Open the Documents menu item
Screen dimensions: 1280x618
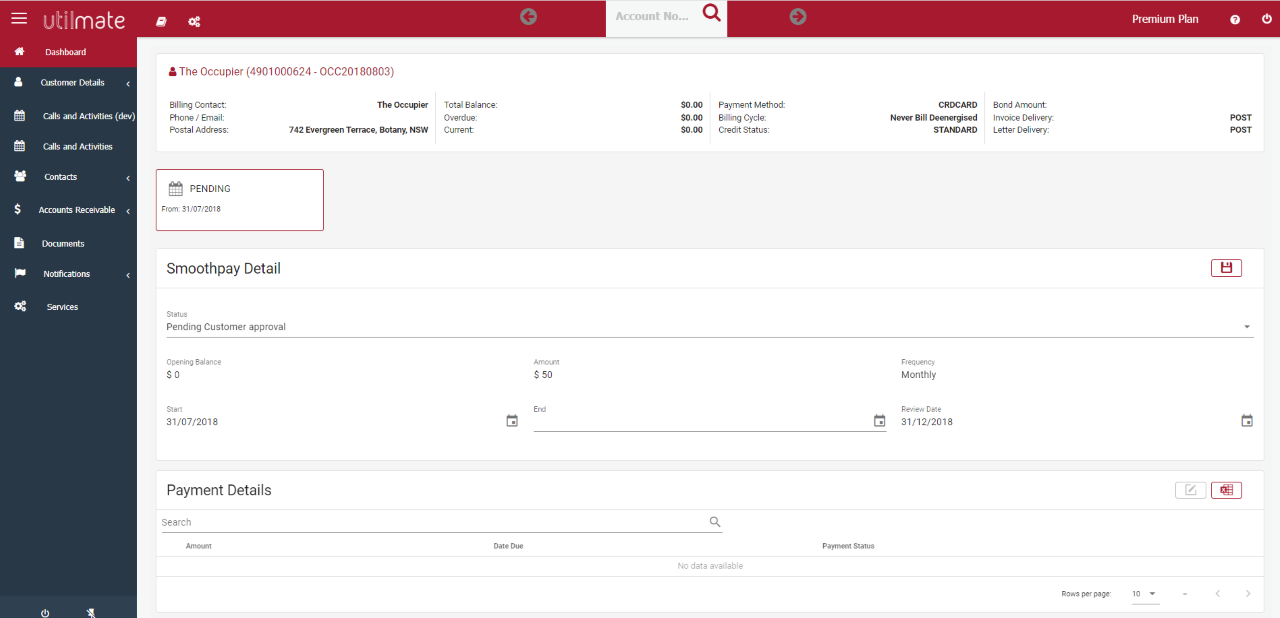pyautogui.click(x=63, y=244)
